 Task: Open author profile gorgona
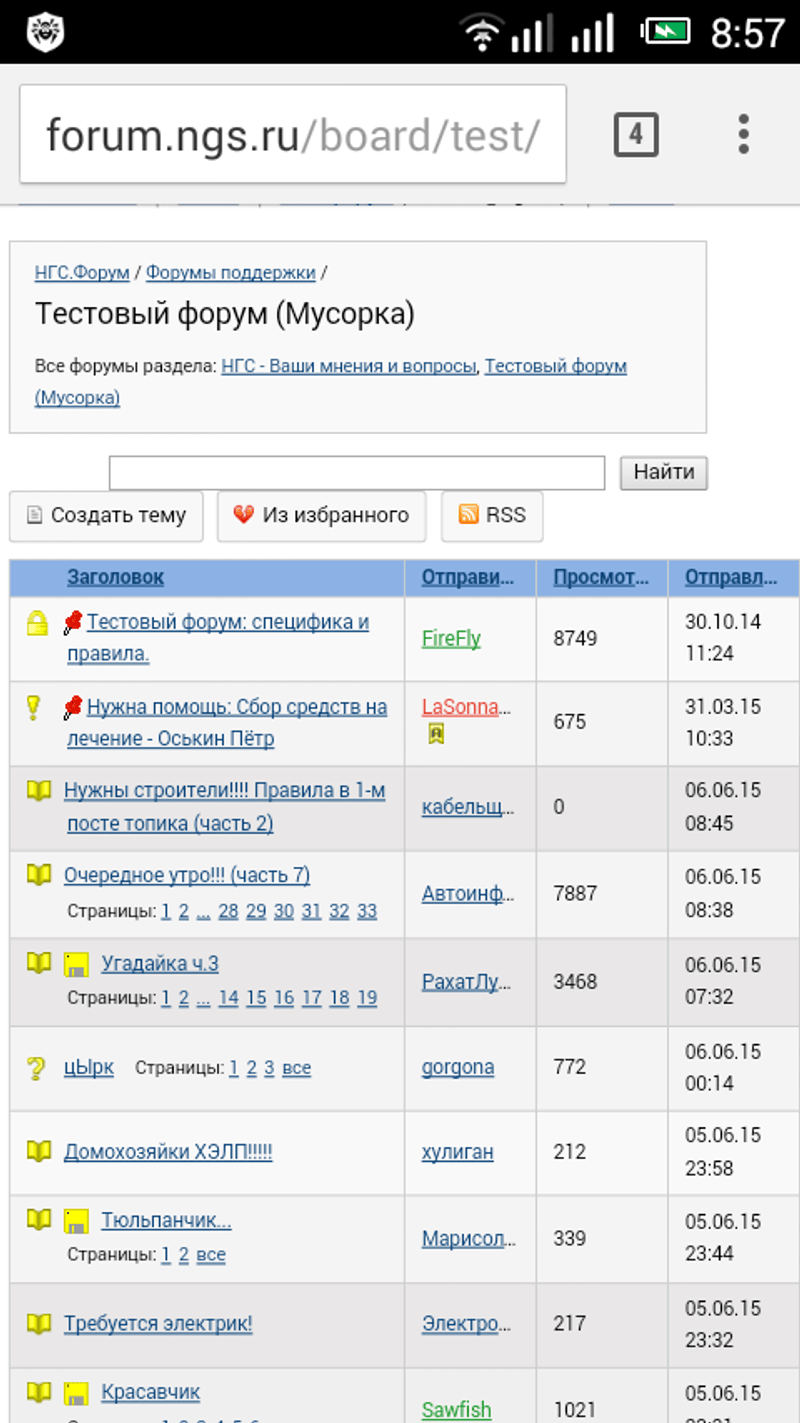click(458, 1067)
